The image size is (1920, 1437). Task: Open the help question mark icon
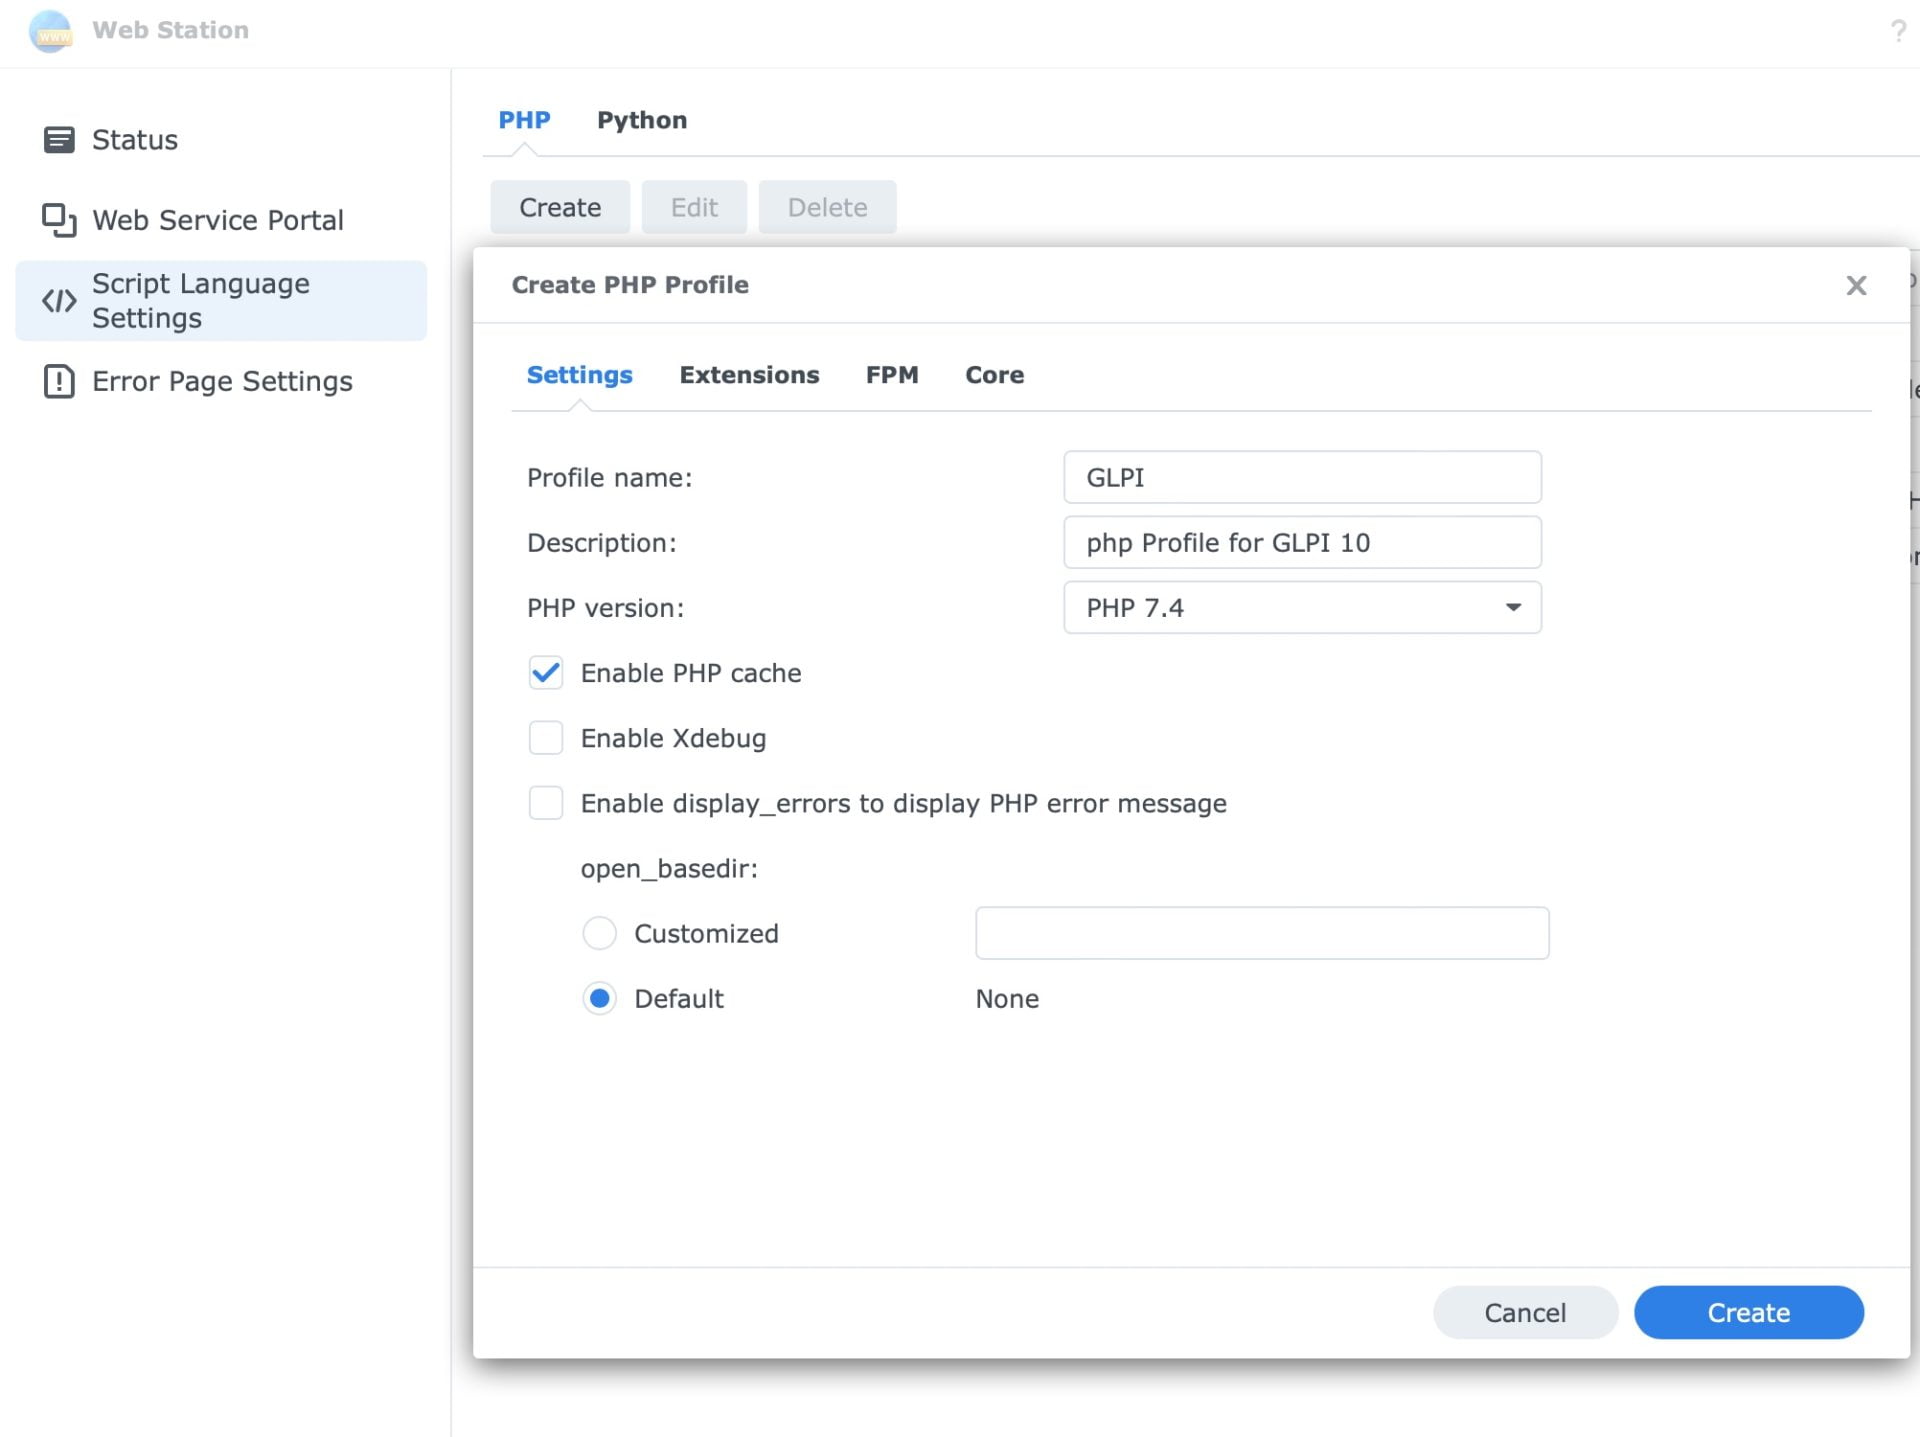1897,31
